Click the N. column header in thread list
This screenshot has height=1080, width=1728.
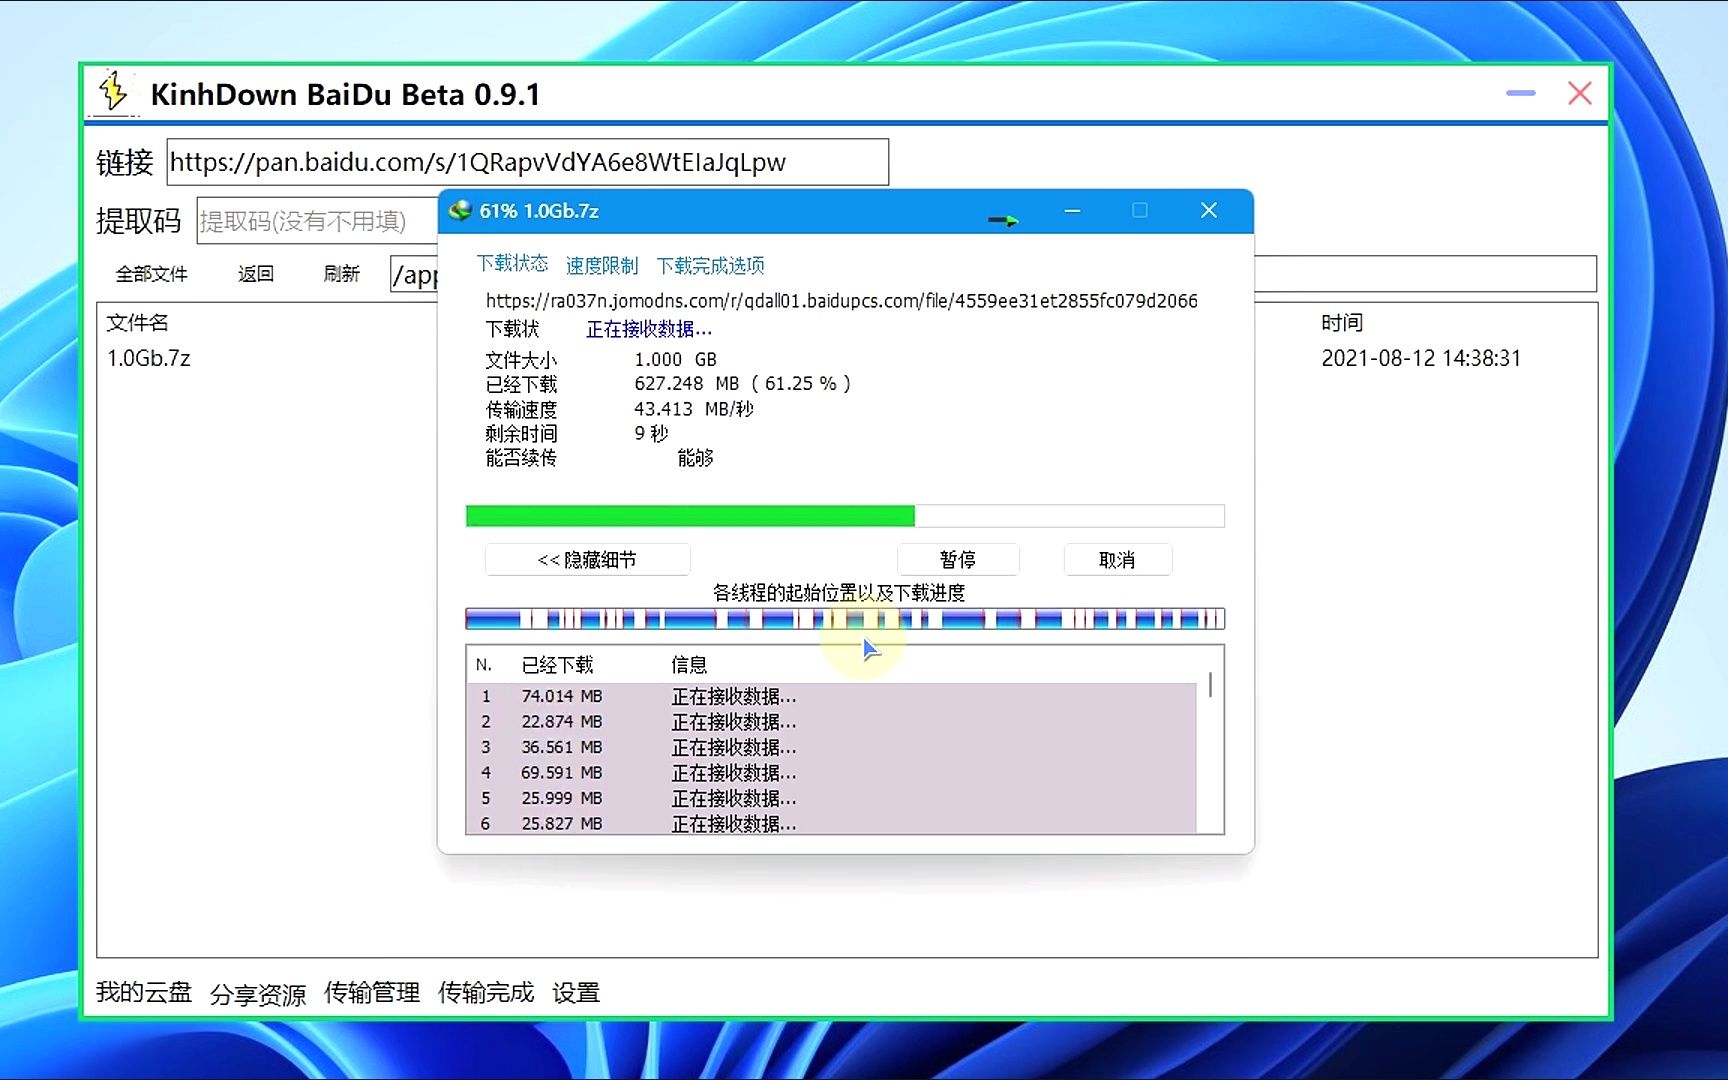[x=484, y=665]
